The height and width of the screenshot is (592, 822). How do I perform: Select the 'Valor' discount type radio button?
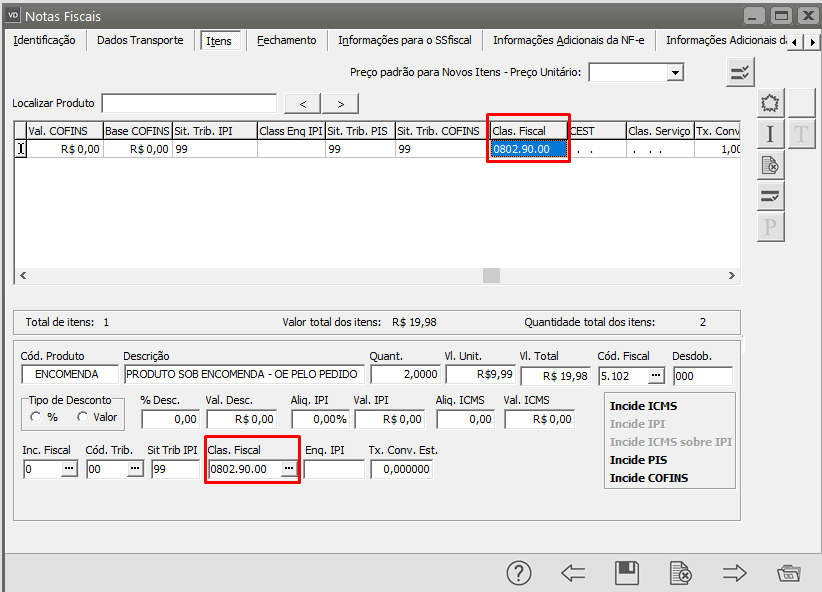(82, 417)
